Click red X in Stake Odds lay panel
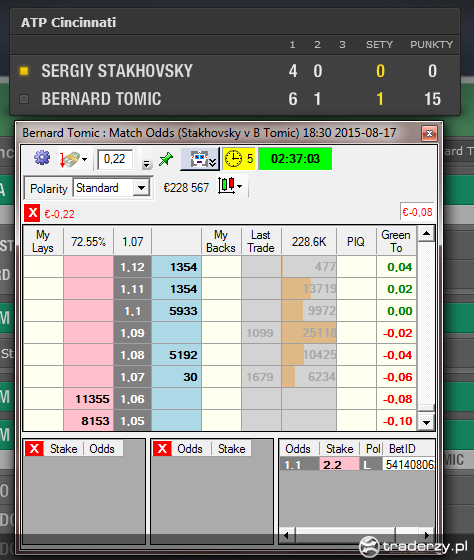Screen dimensions: 474x560 (x=34, y=449)
